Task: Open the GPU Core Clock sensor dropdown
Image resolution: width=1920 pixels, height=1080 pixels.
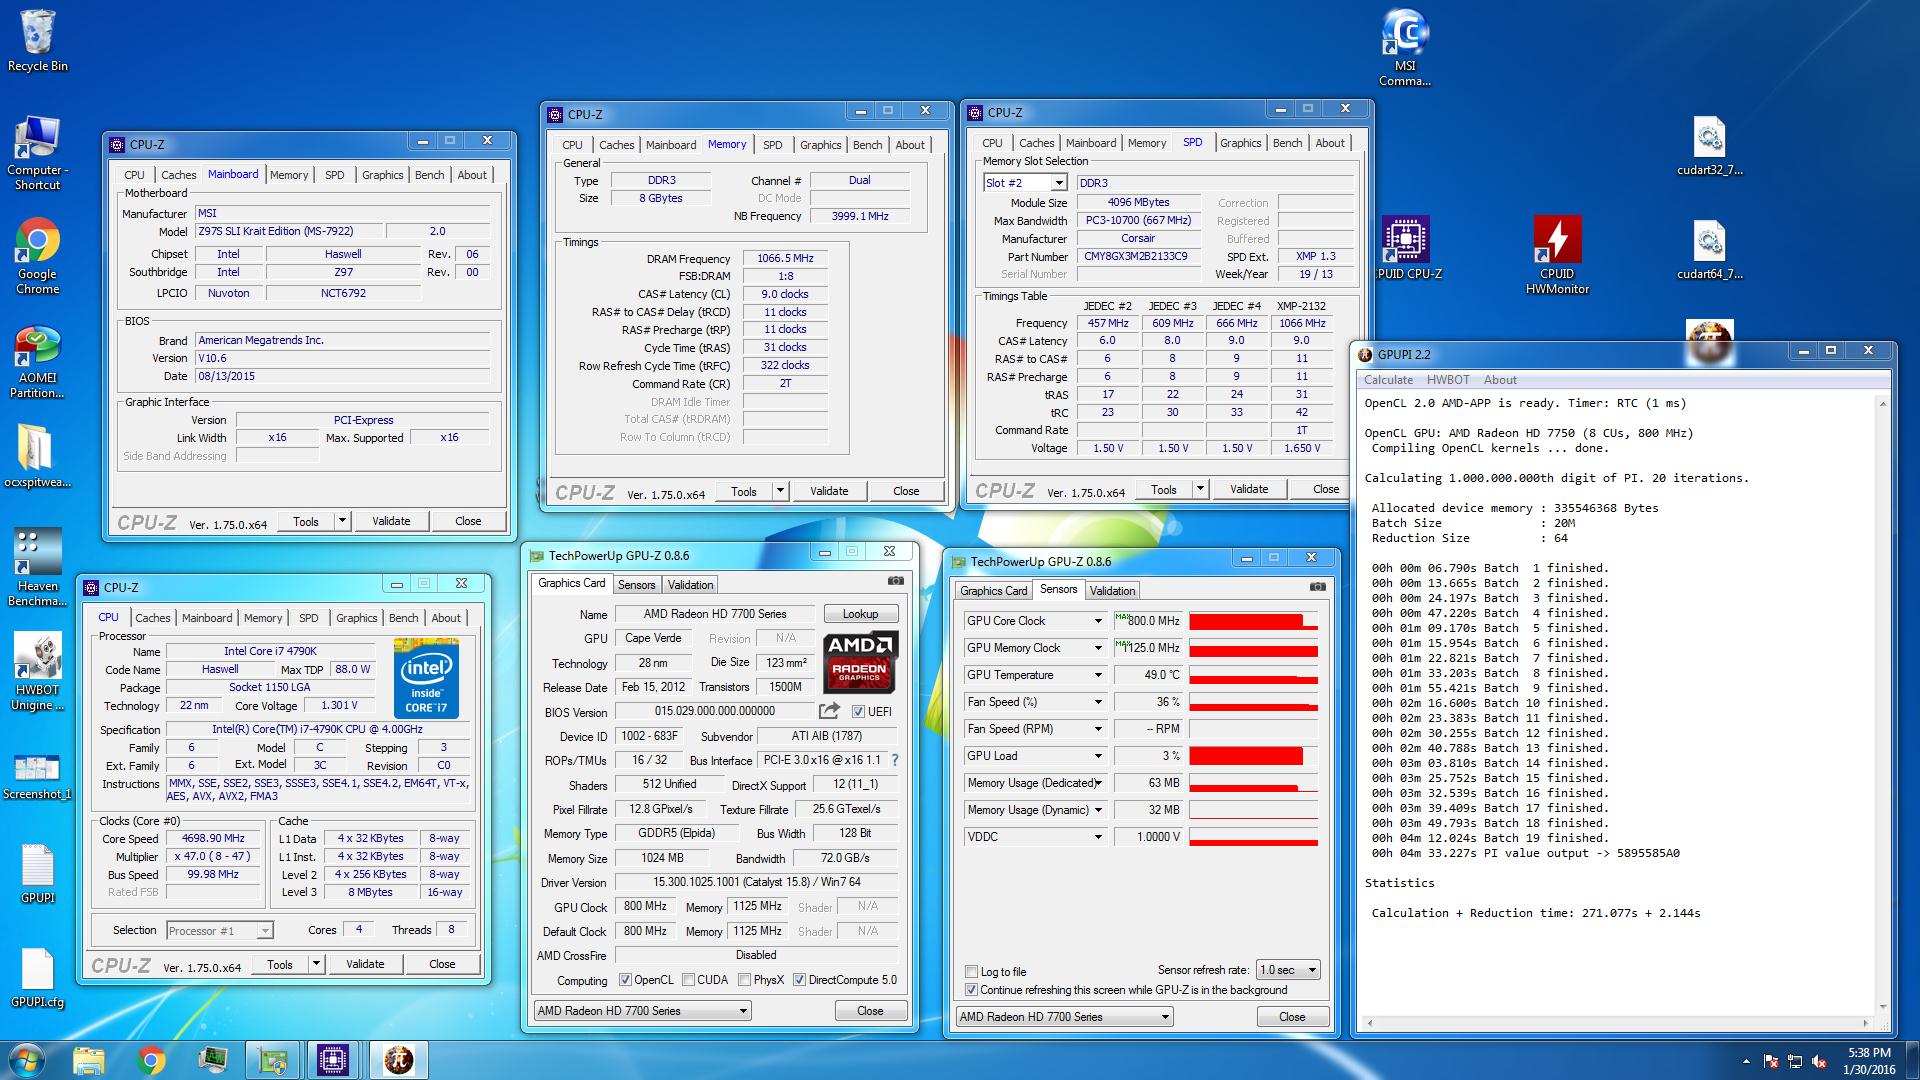Action: click(1097, 621)
